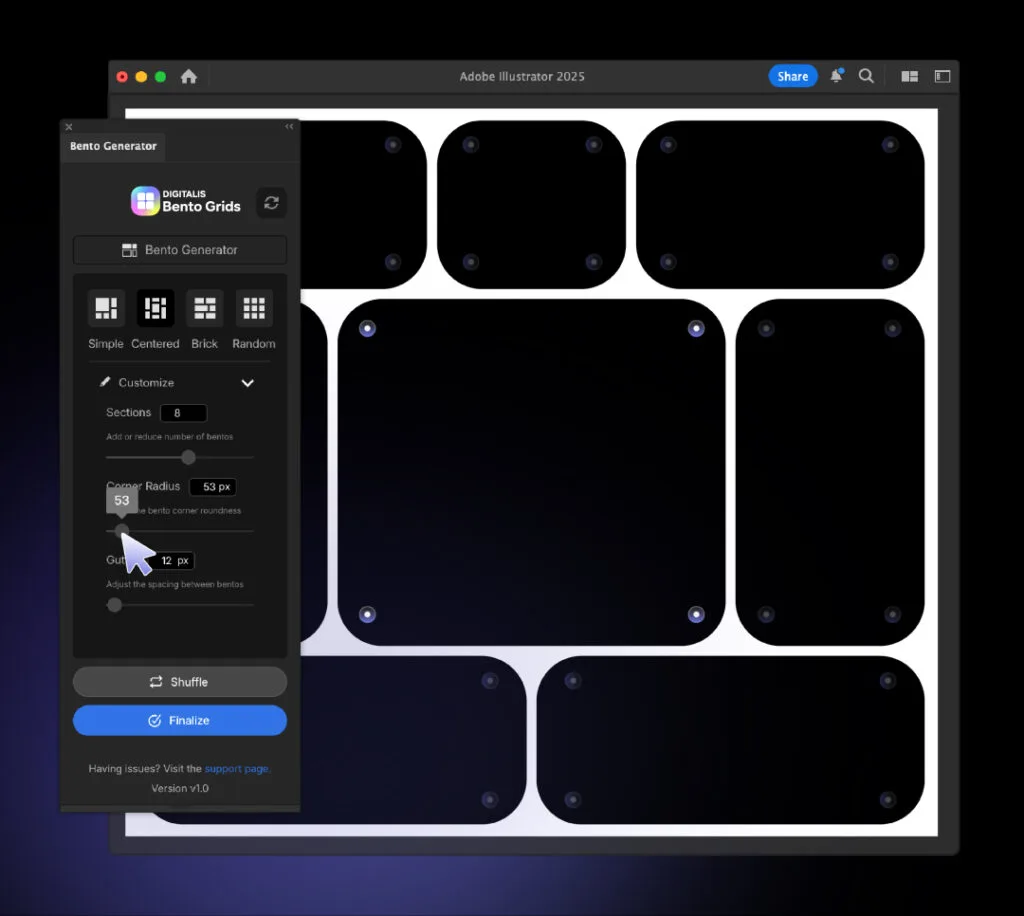Click the Home icon in title bar
This screenshot has width=1024, height=916.
coord(188,77)
